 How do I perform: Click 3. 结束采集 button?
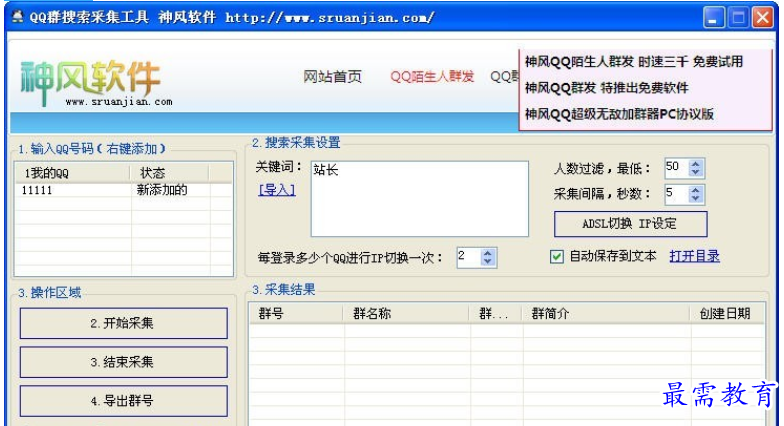124,362
